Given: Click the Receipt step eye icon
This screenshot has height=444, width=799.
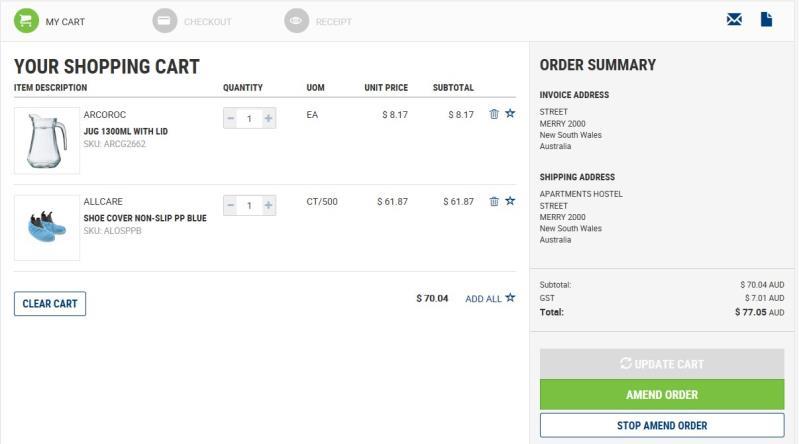Looking at the screenshot, I should tap(296, 21).
